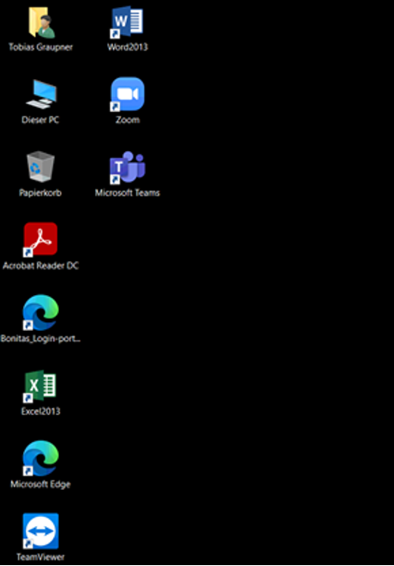The image size is (394, 566).
Task: Click the 'Papierkorb' caption under the bin
Action: click(x=40, y=193)
